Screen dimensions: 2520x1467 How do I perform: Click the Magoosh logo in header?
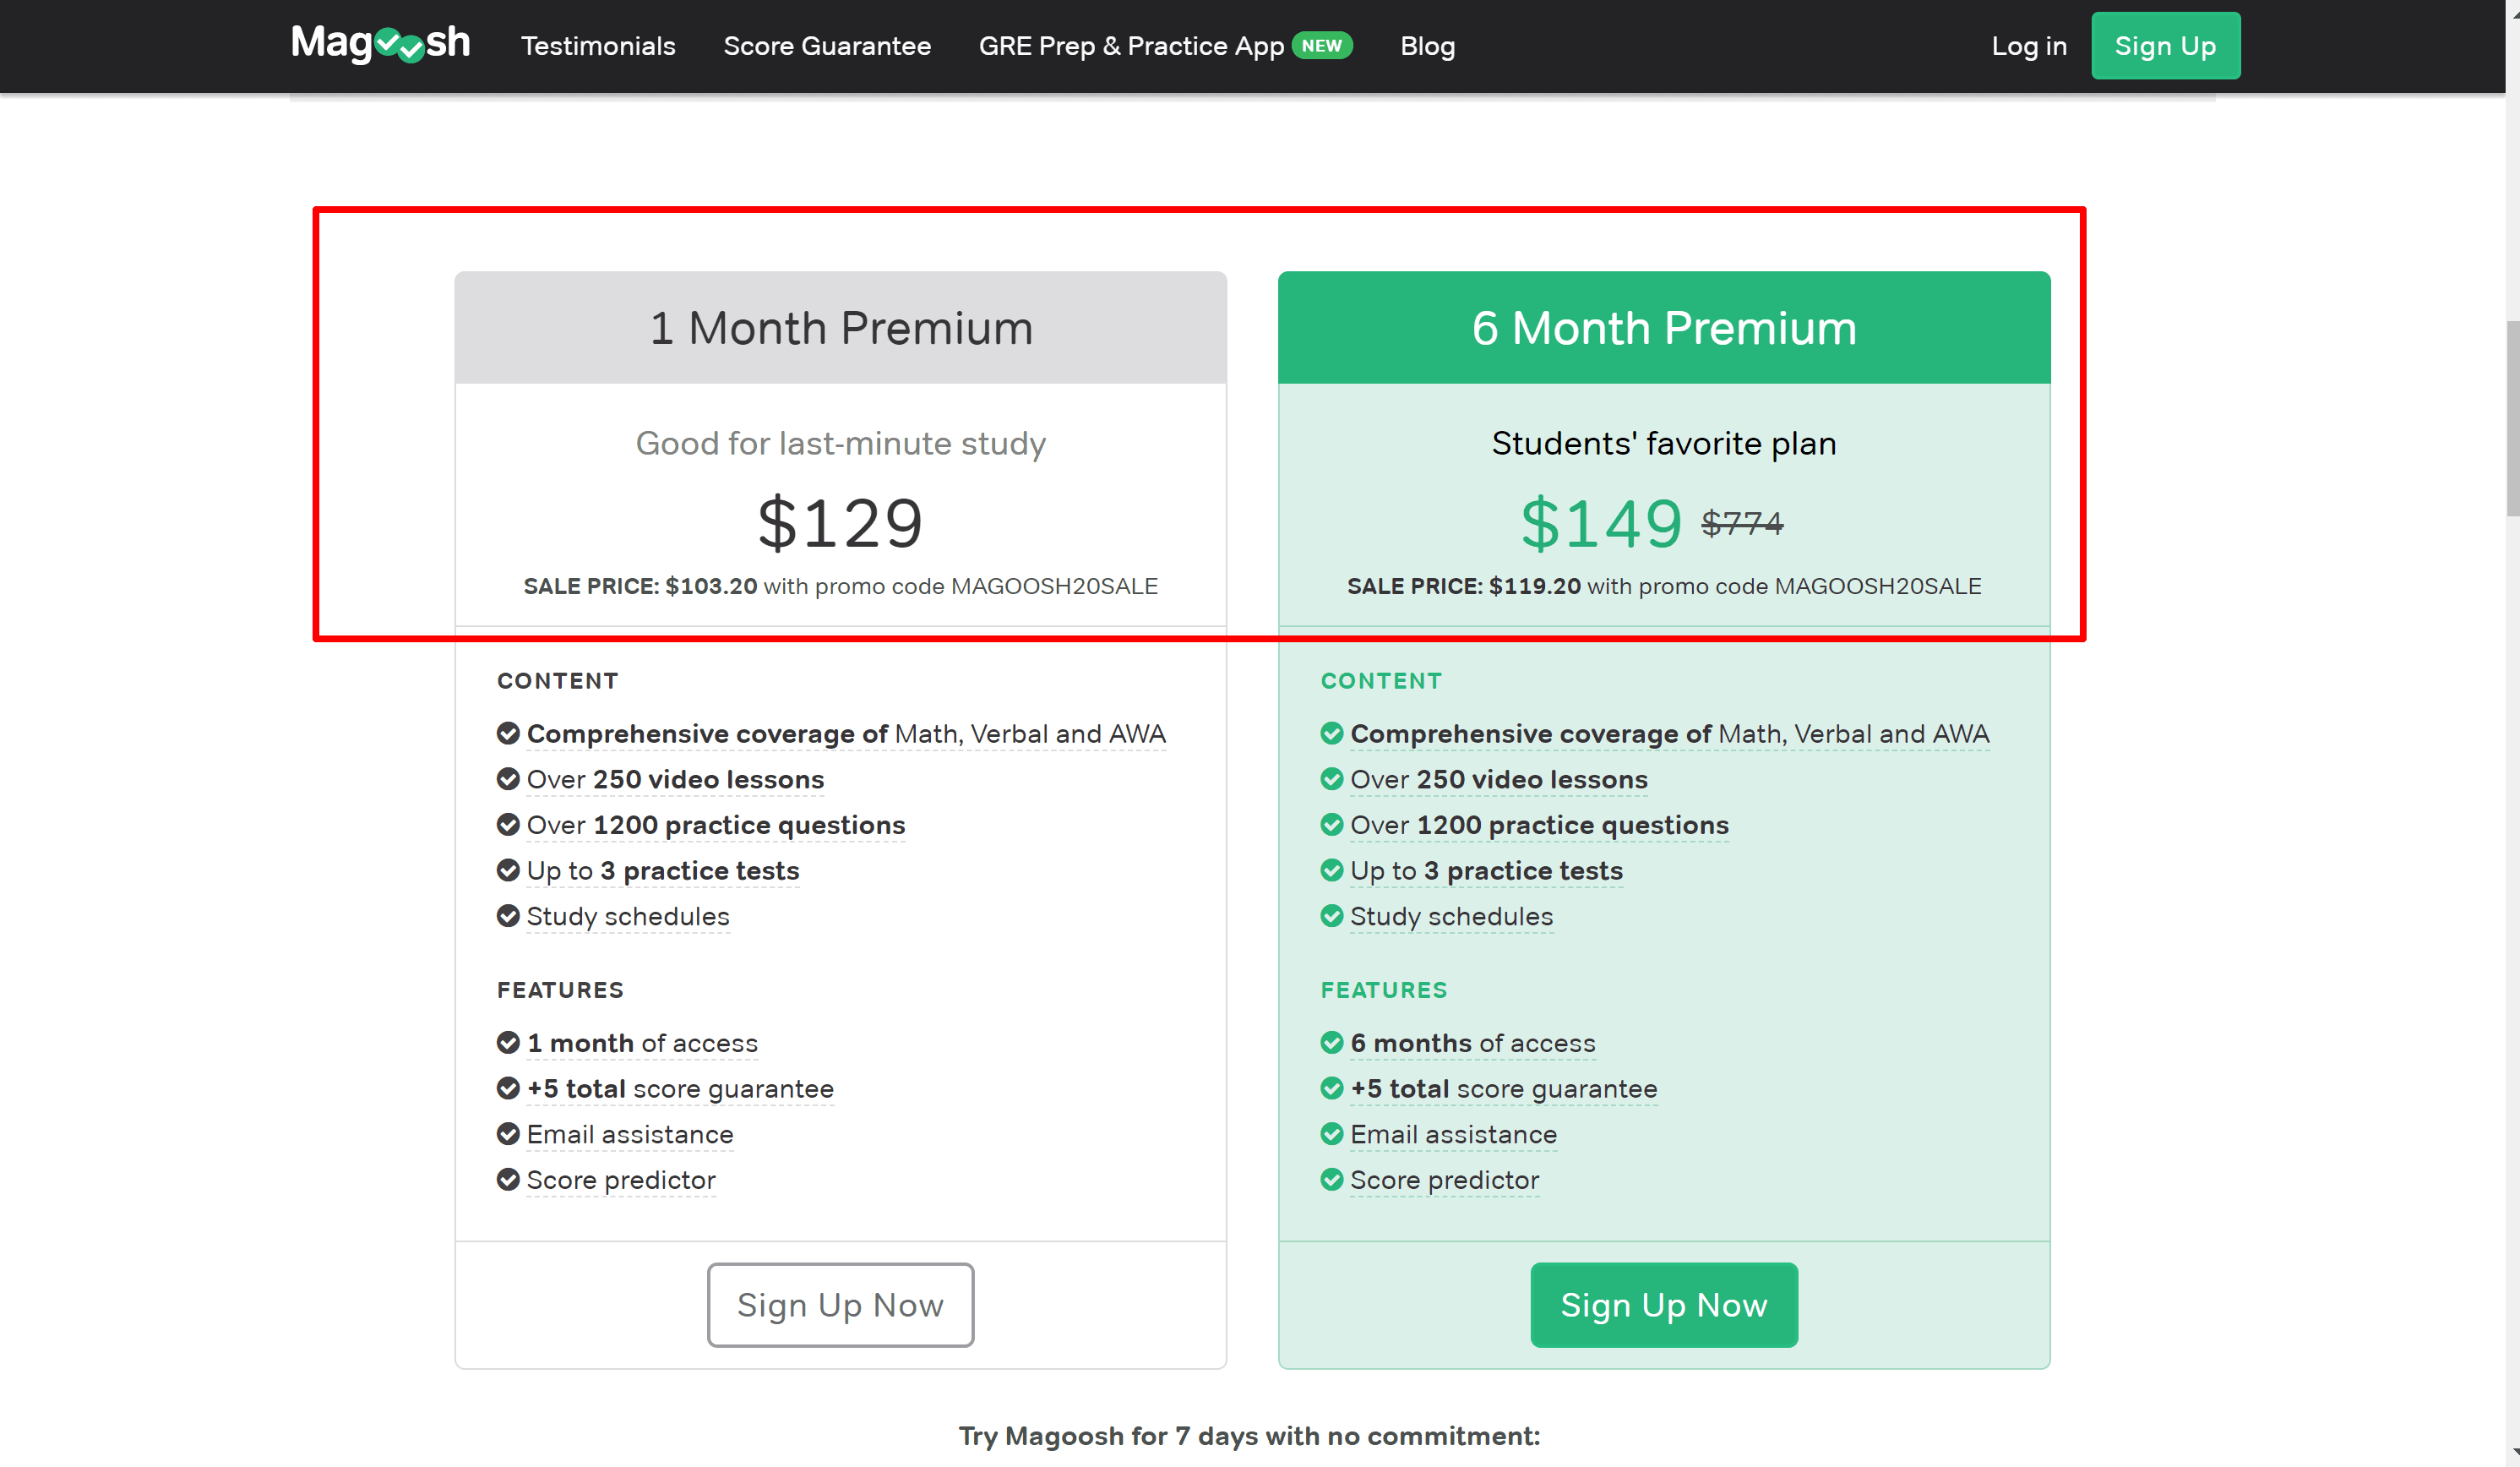tap(380, 44)
